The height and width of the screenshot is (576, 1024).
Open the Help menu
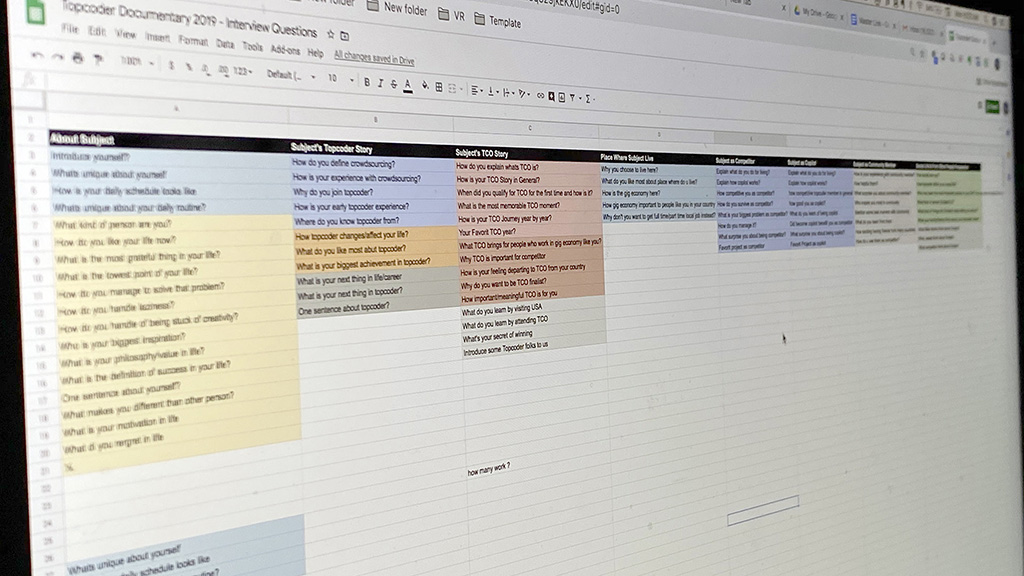click(315, 52)
